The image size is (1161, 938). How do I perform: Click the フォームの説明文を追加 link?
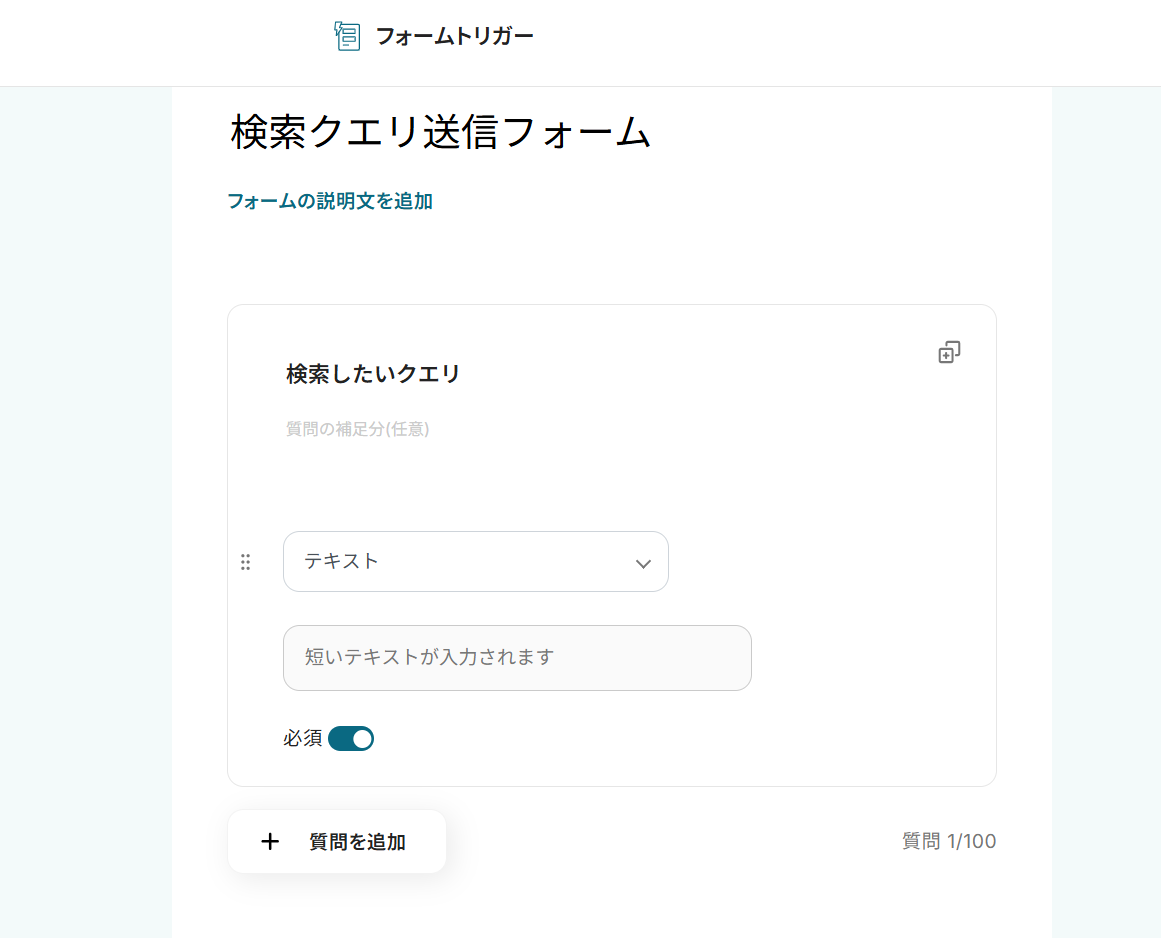[330, 201]
